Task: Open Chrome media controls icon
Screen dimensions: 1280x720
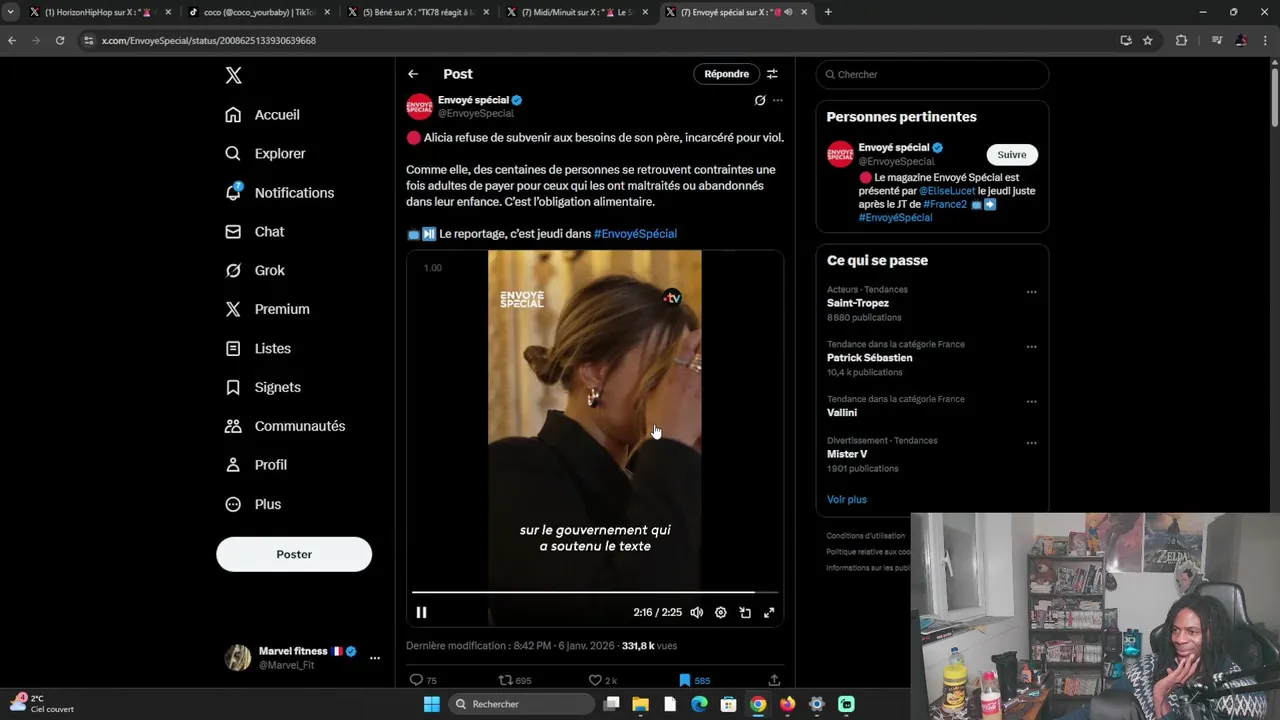Action: [1217, 41]
